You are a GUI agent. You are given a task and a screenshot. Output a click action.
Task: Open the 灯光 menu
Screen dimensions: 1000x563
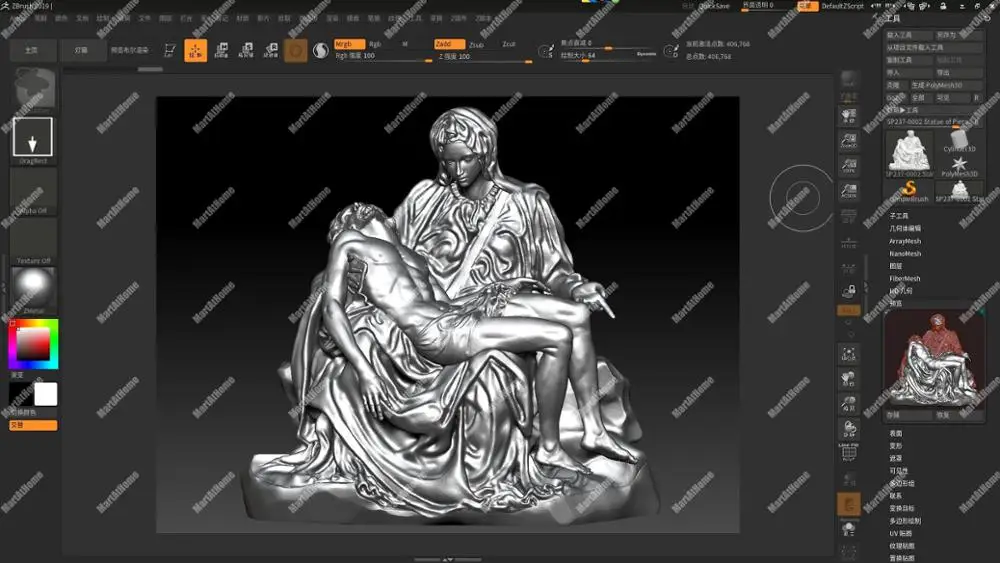click(186, 18)
